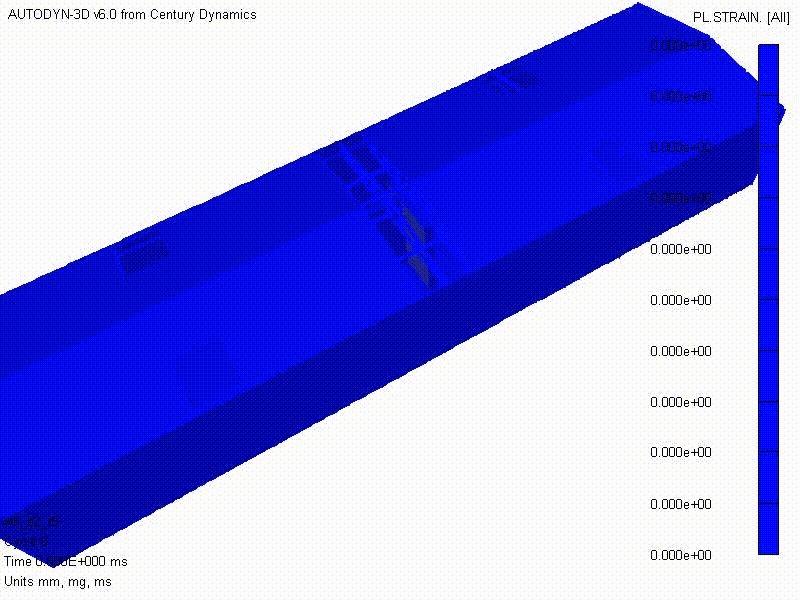The width and height of the screenshot is (800, 600).
Task: Click the AUTODYN-3D v6.0 title text
Action: pyautogui.click(x=131, y=14)
